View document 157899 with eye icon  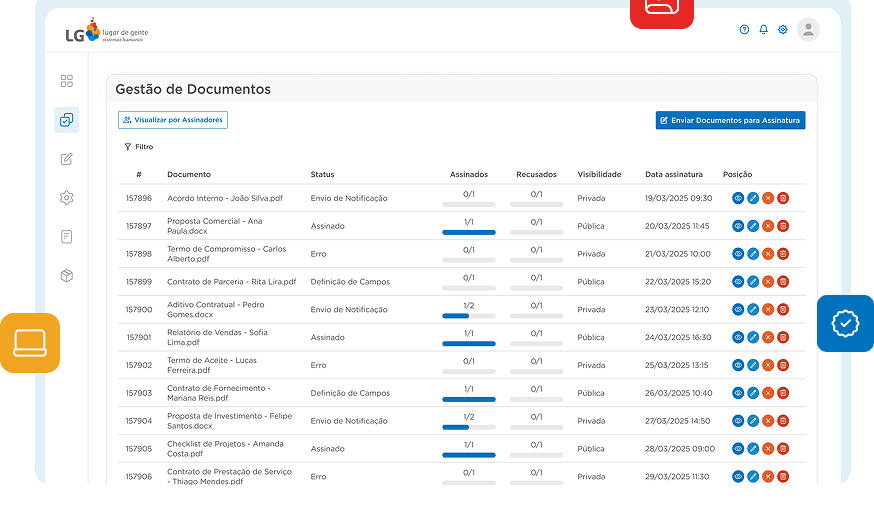pyautogui.click(x=738, y=282)
